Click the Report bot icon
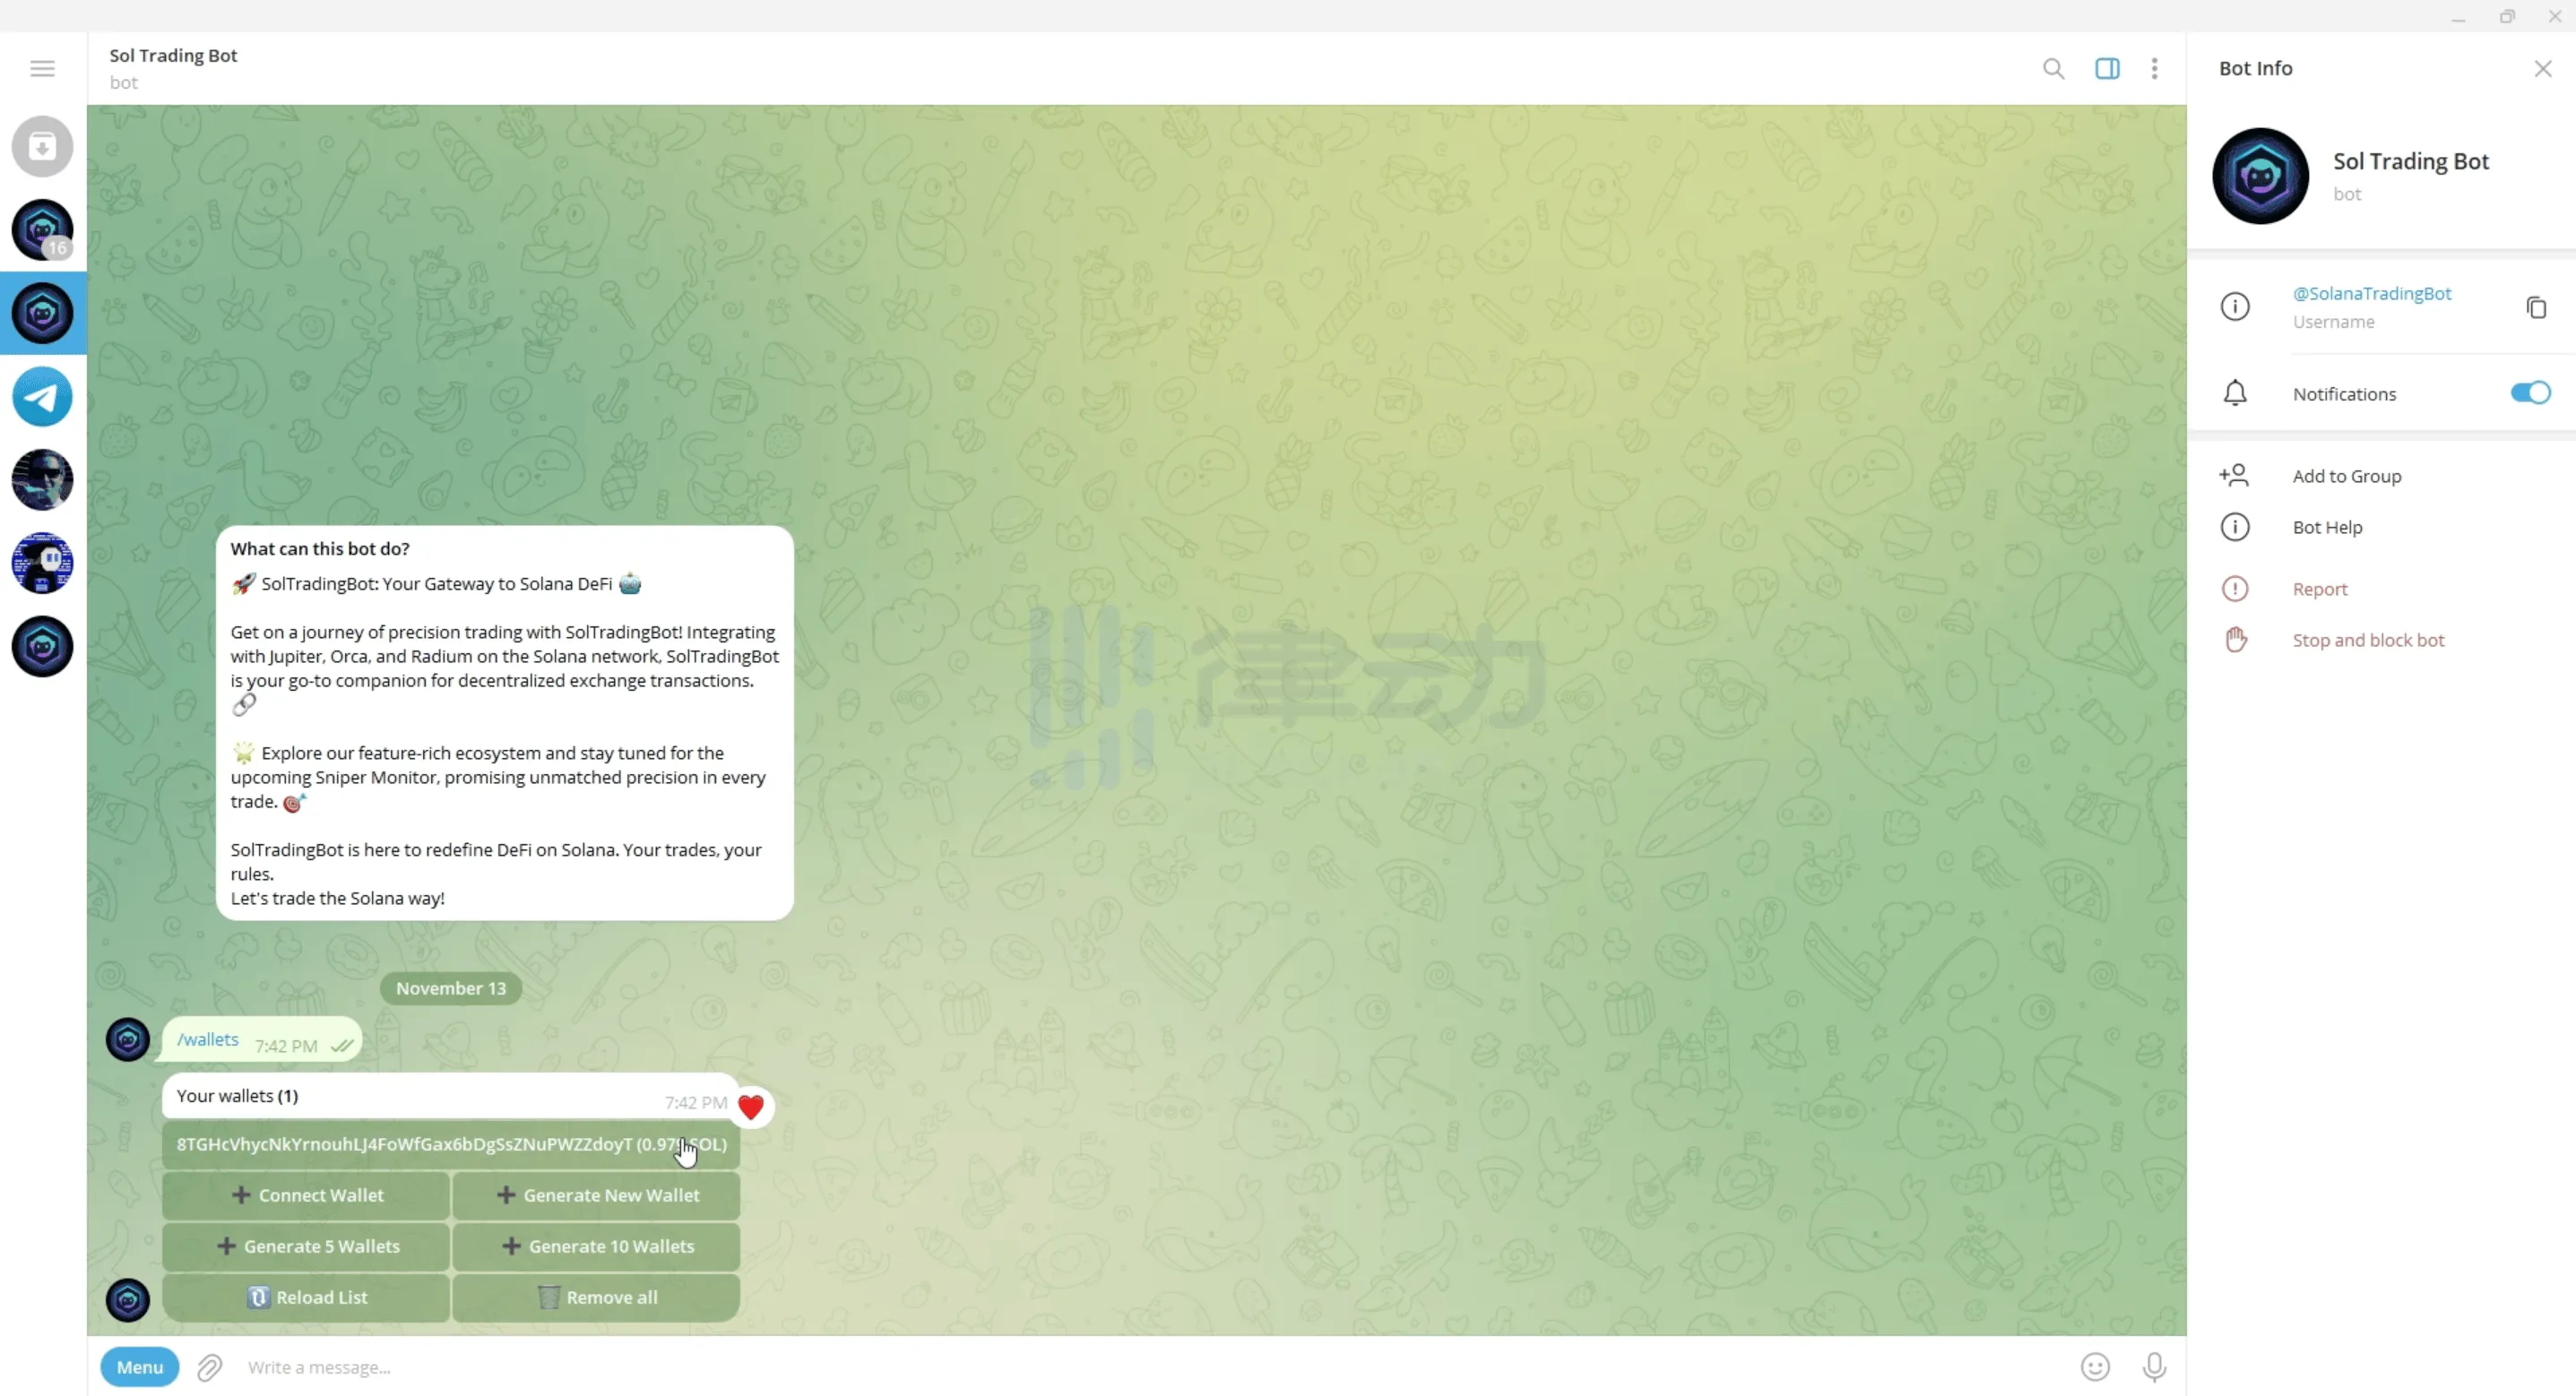 point(2235,588)
